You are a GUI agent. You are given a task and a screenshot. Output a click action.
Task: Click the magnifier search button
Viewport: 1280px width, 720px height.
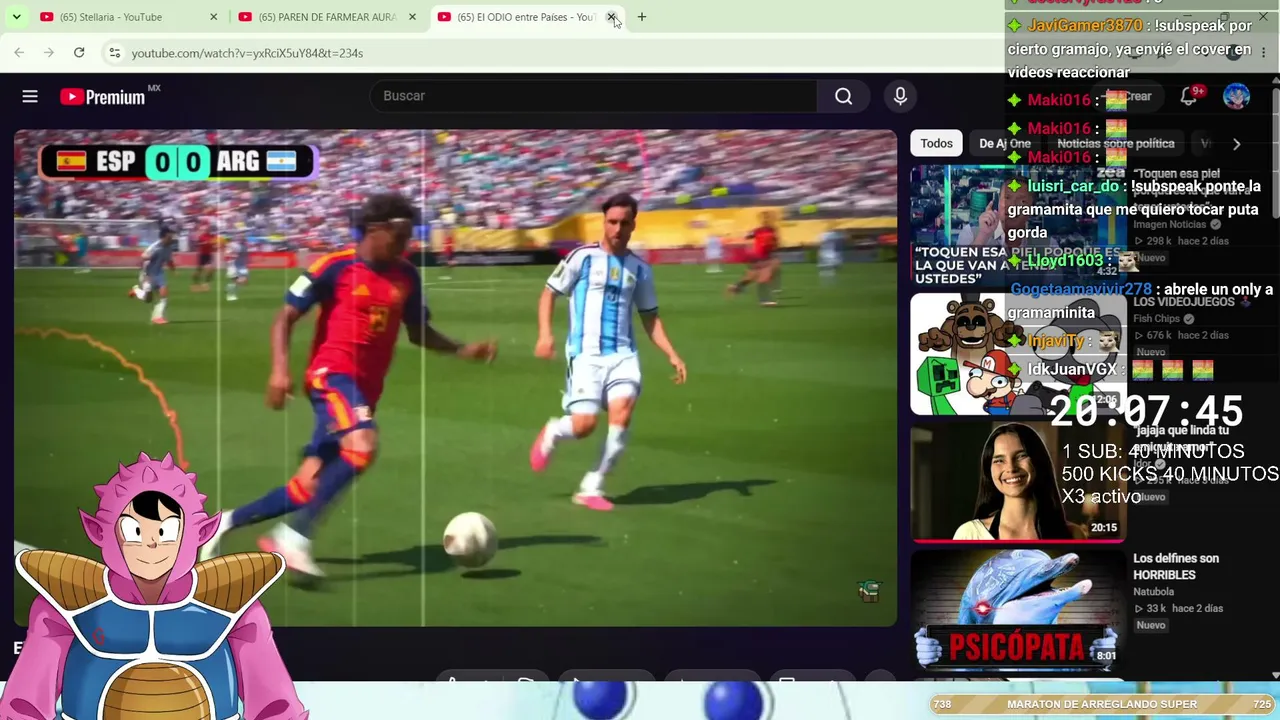click(x=844, y=96)
